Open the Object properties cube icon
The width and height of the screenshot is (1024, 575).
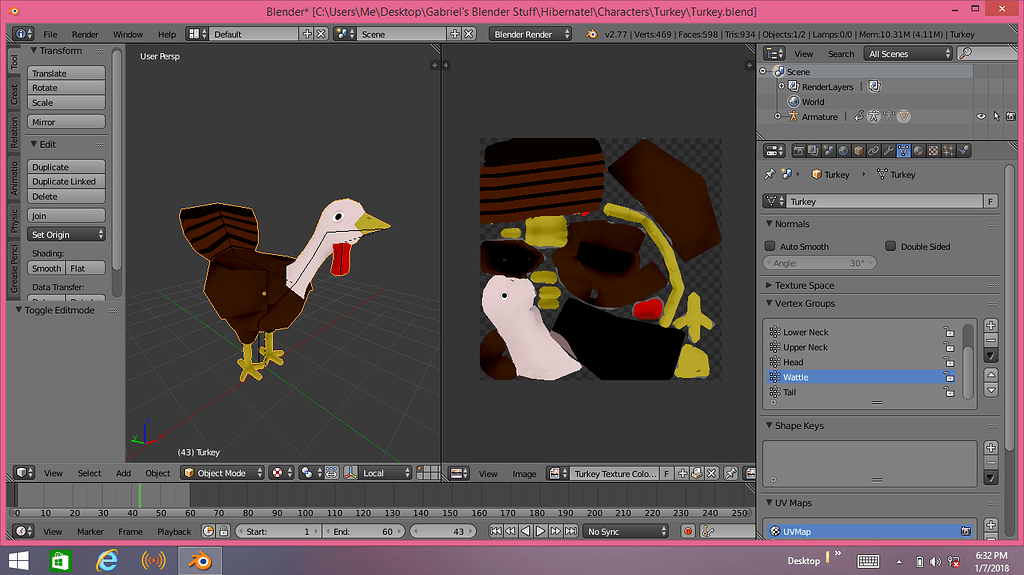[x=858, y=151]
